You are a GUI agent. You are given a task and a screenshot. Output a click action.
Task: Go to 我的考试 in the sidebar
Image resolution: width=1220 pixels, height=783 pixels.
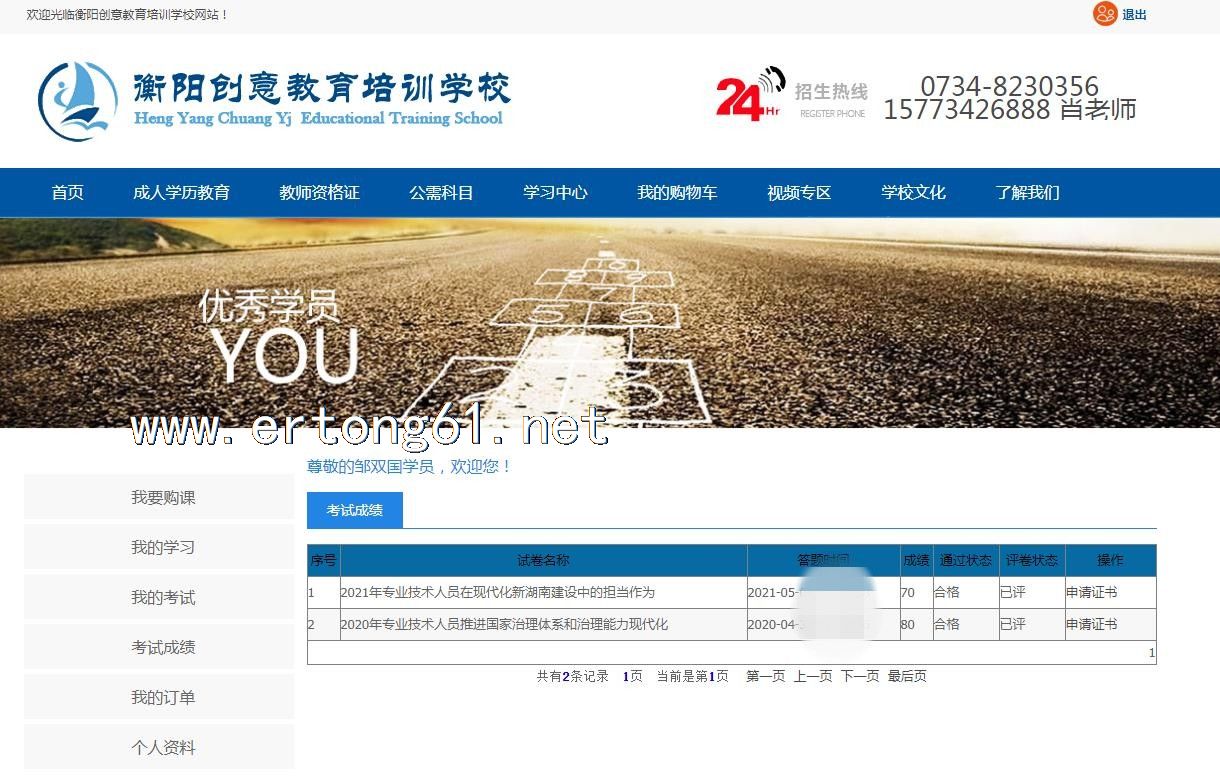pyautogui.click(x=162, y=598)
